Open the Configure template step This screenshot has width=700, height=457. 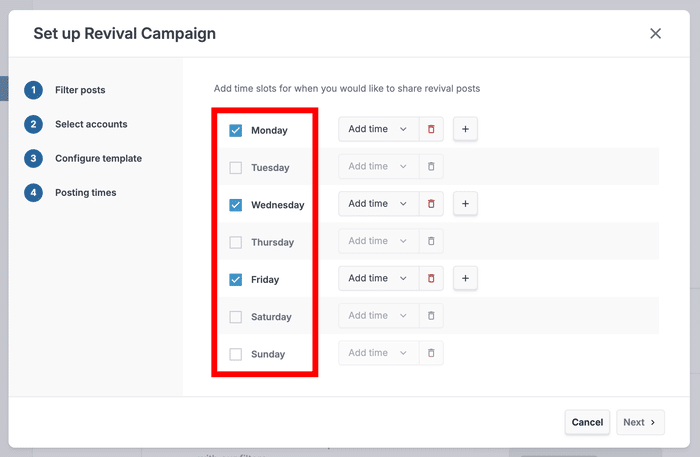pyautogui.click(x=97, y=158)
